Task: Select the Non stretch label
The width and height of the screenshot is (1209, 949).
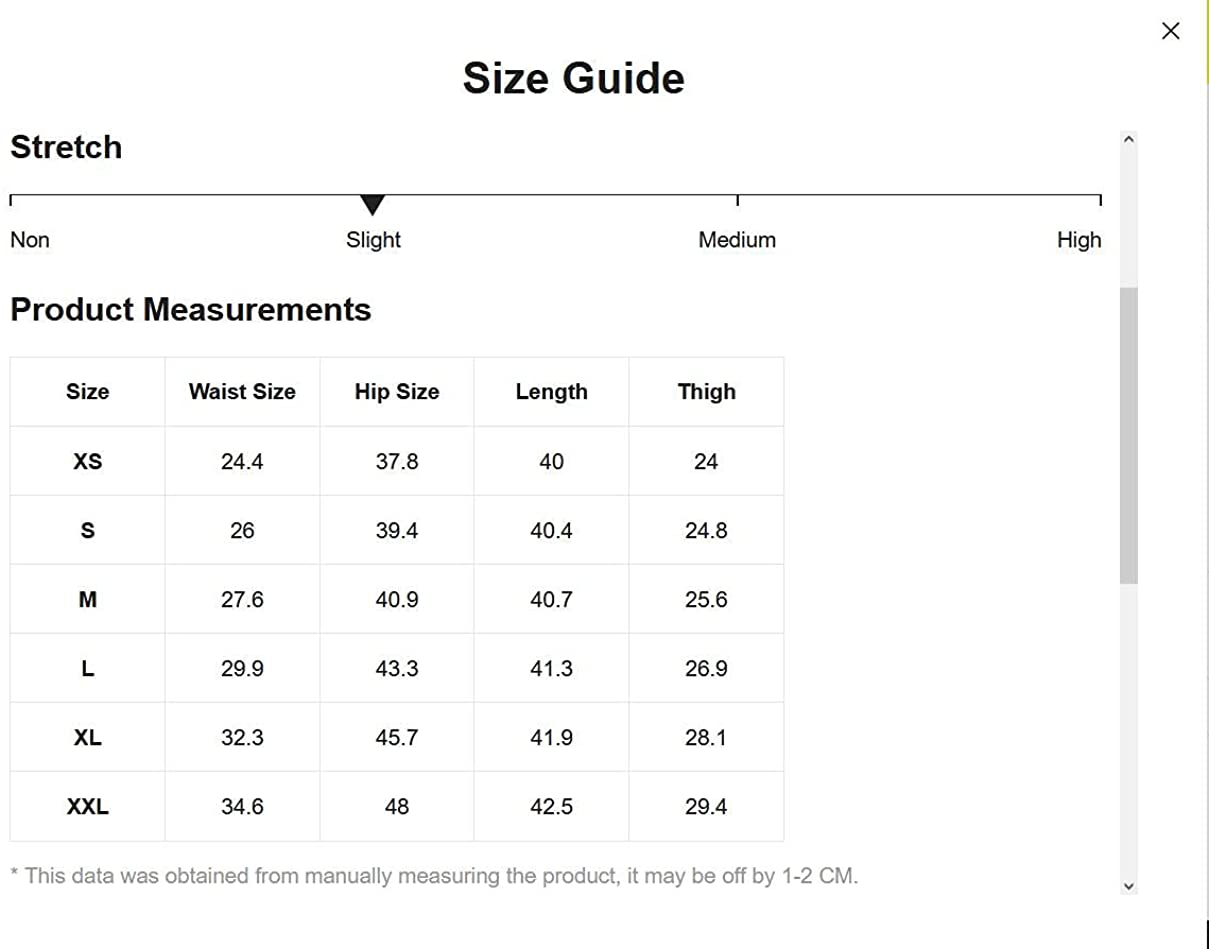Action: 30,240
